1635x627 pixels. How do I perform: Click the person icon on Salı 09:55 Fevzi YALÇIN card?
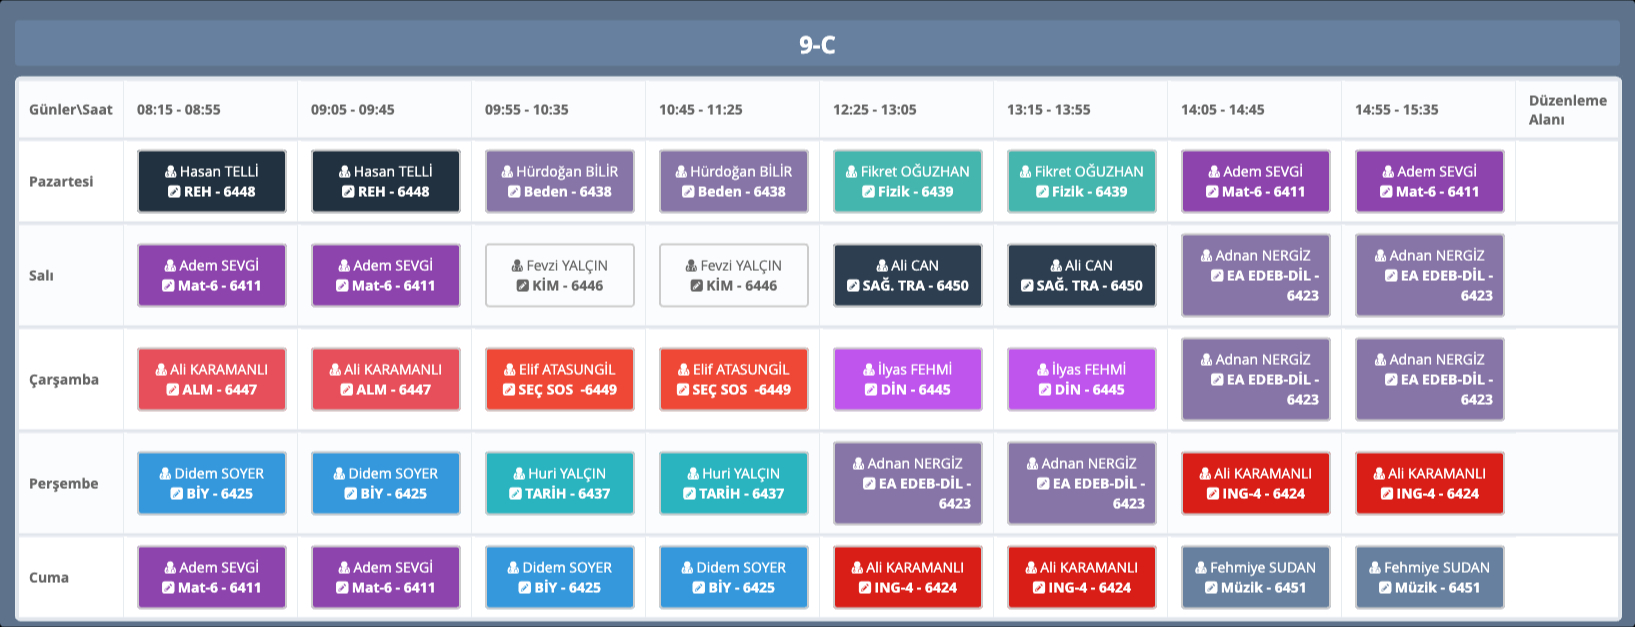pyautogui.click(x=517, y=266)
